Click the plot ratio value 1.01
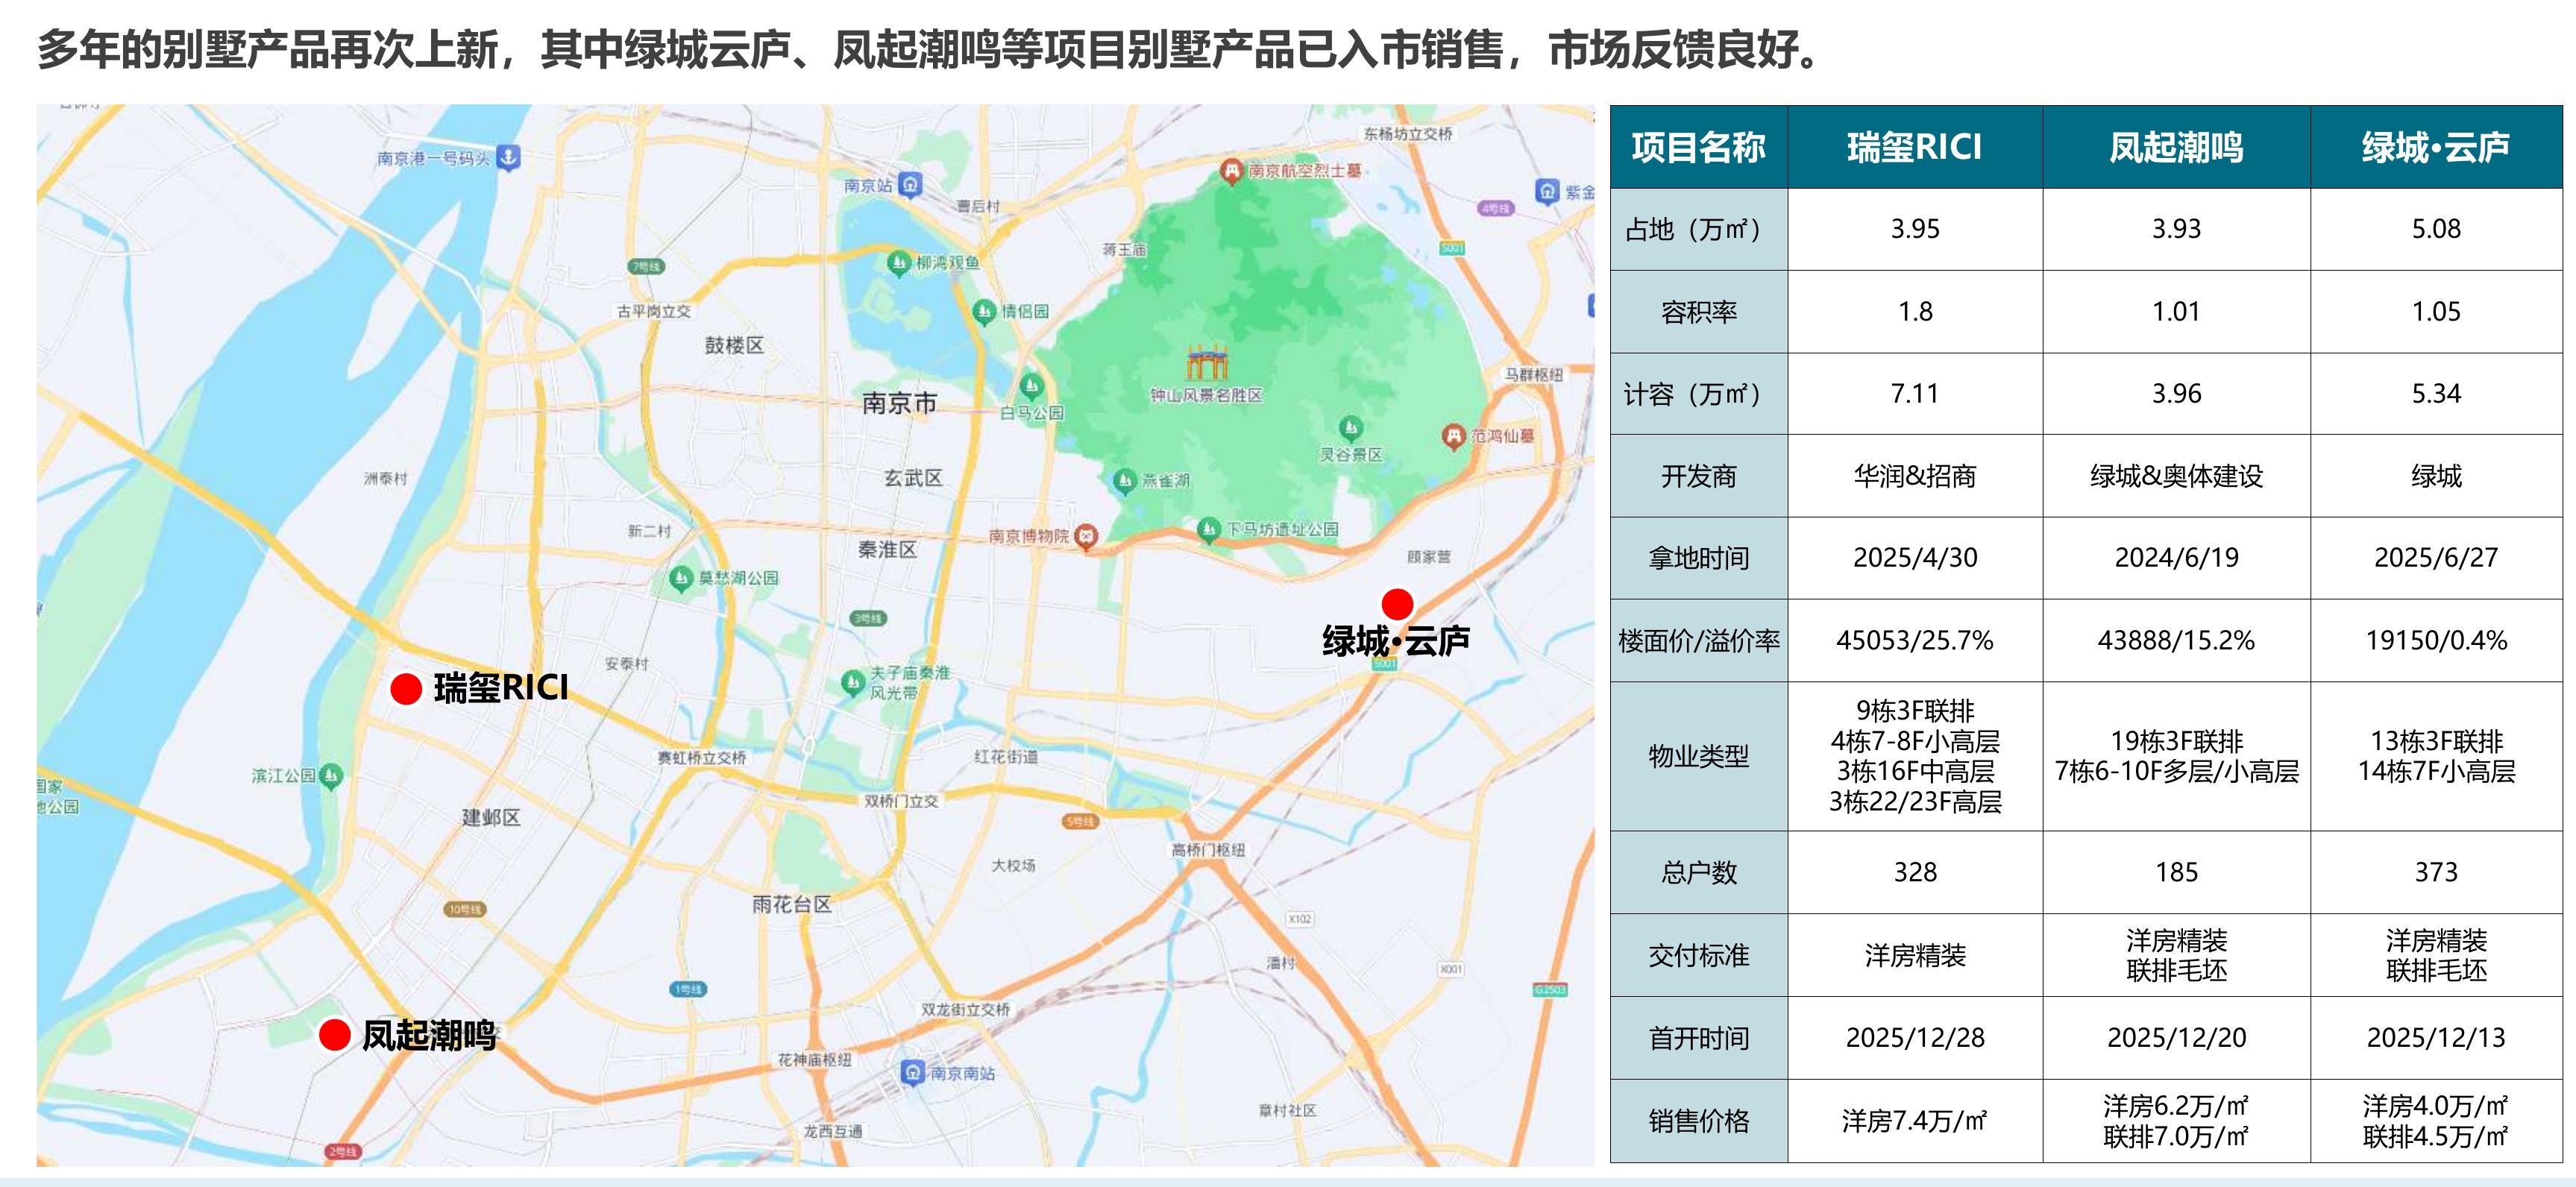Viewport: 2576px width, 1187px height. tap(2177, 312)
